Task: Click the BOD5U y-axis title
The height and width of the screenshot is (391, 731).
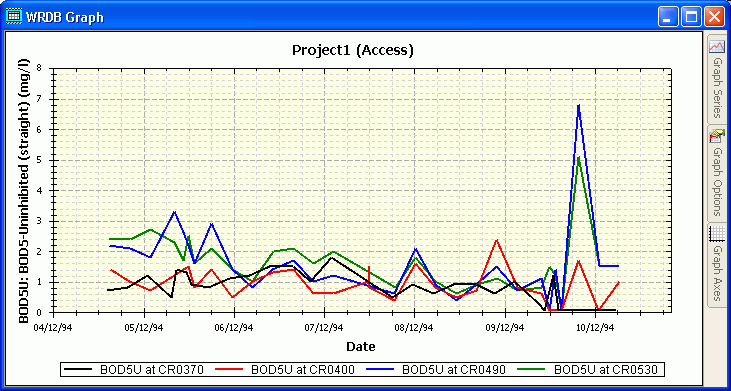Action: pyautogui.click(x=24, y=192)
